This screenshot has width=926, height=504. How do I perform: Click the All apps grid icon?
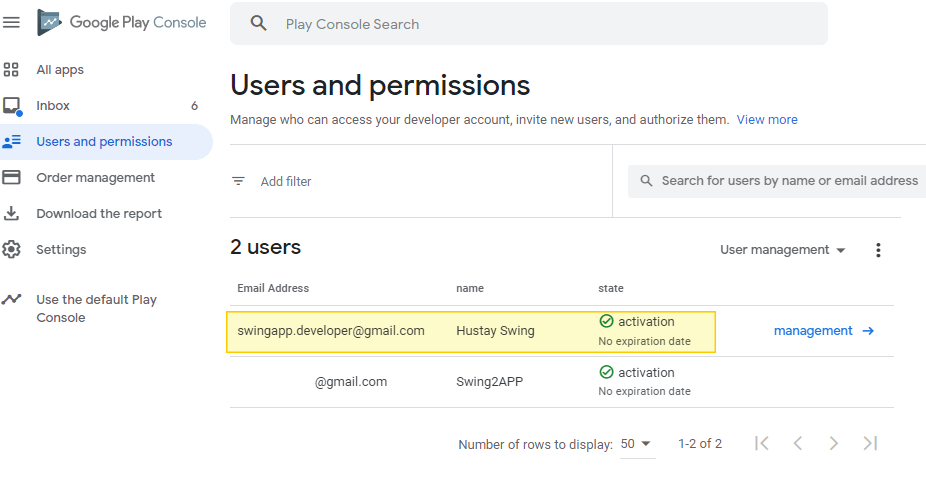(x=12, y=70)
